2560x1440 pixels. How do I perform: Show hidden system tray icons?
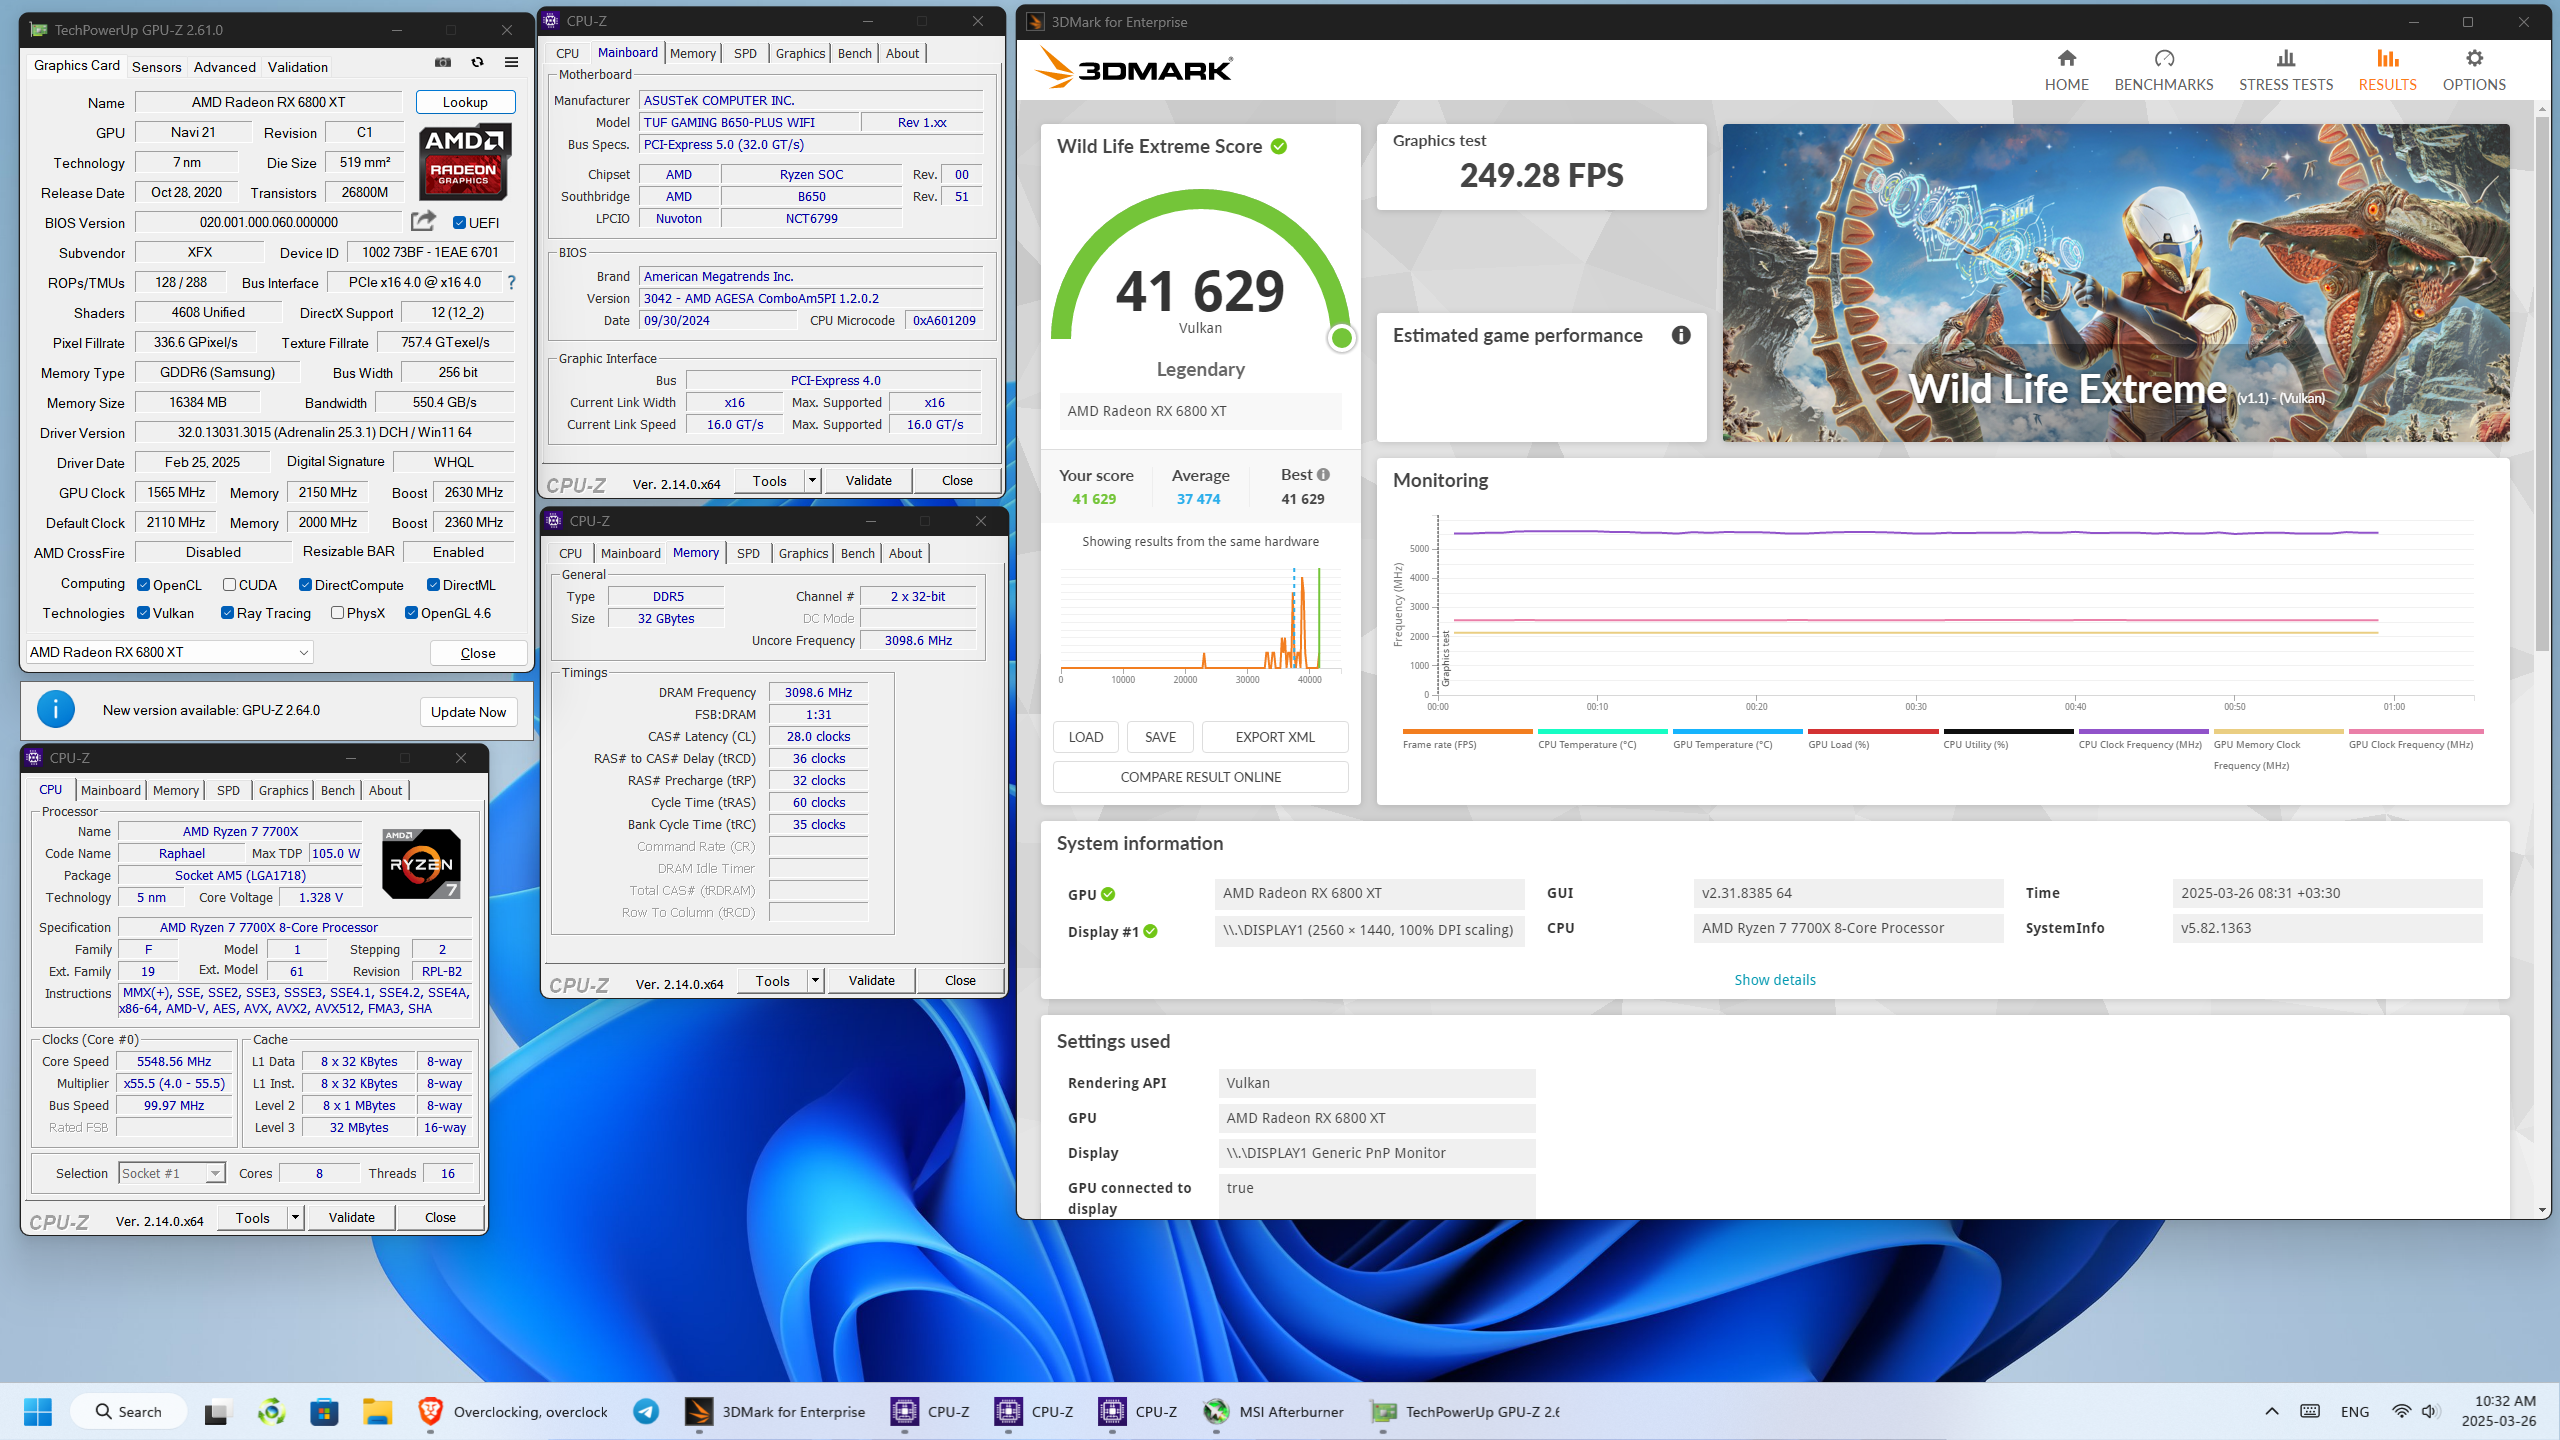coord(2272,1412)
